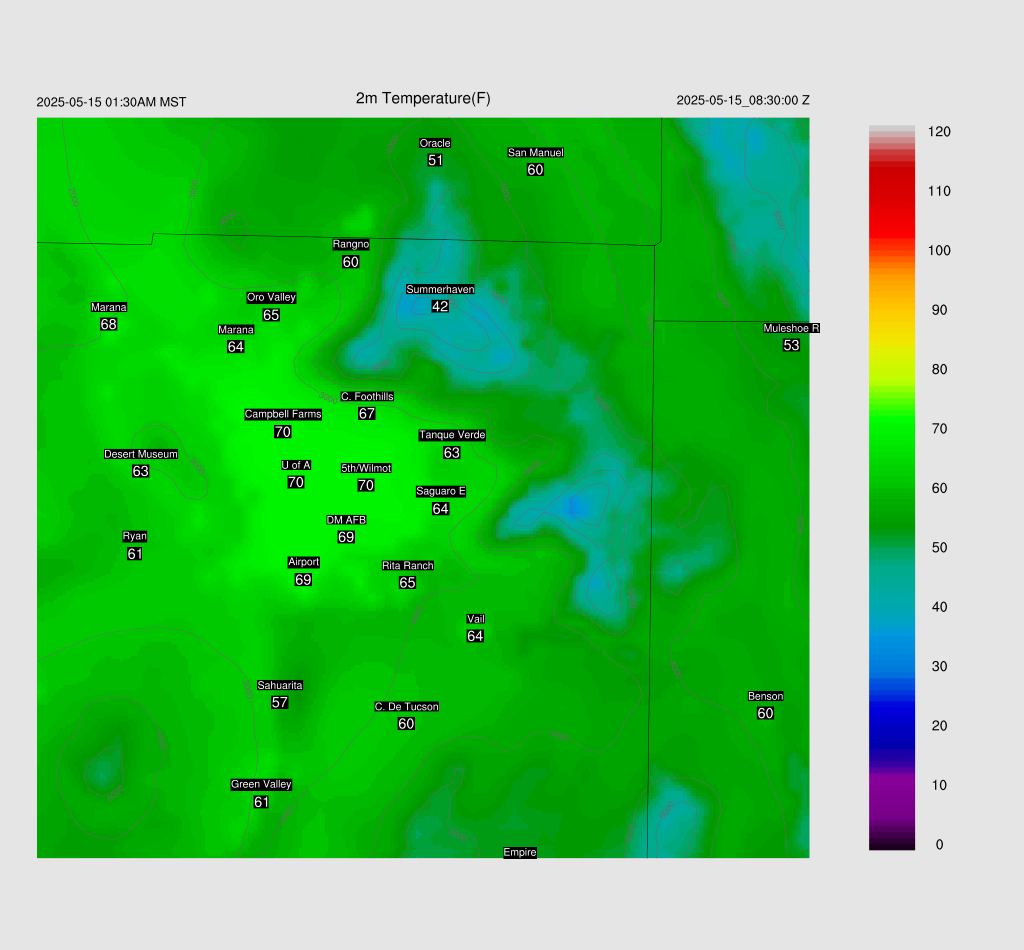Click the 60 reading under C. De Tucson
Screen dimensions: 1024x950
406,724
